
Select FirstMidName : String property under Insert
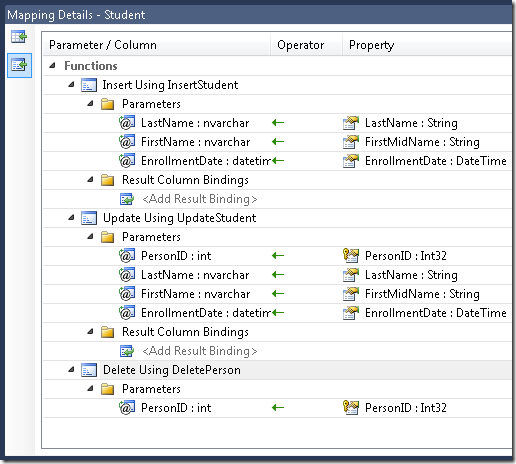click(422, 142)
